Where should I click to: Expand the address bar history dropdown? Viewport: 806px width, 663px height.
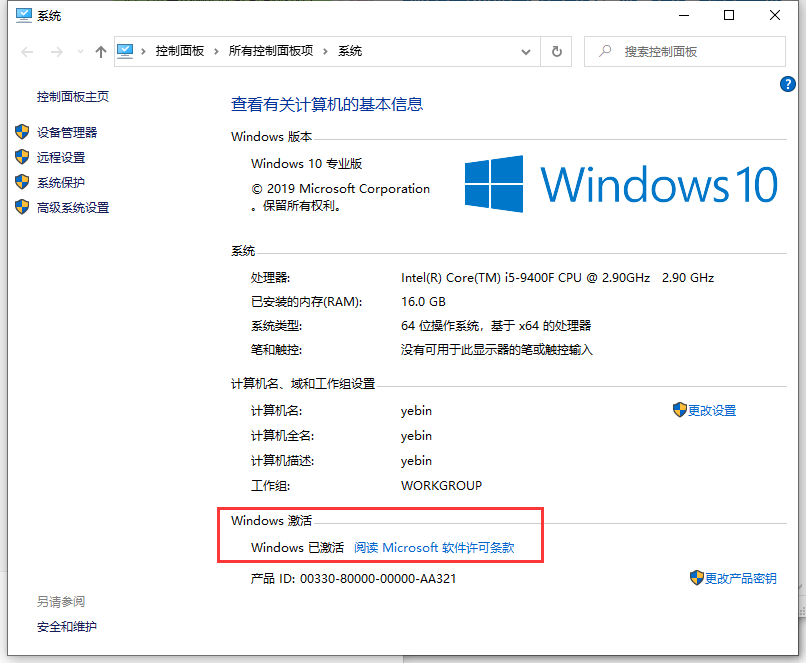pos(527,51)
